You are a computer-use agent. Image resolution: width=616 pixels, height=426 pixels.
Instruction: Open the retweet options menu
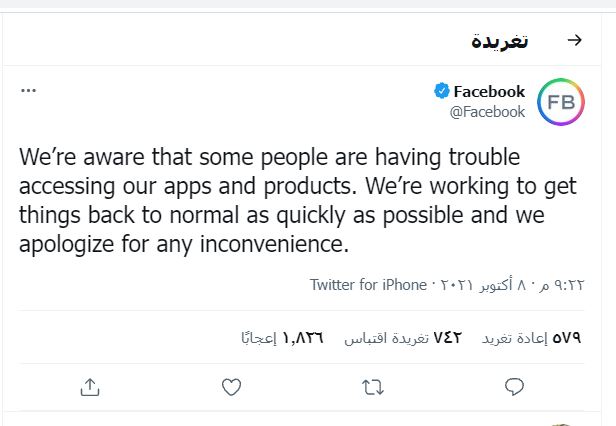(x=373, y=386)
